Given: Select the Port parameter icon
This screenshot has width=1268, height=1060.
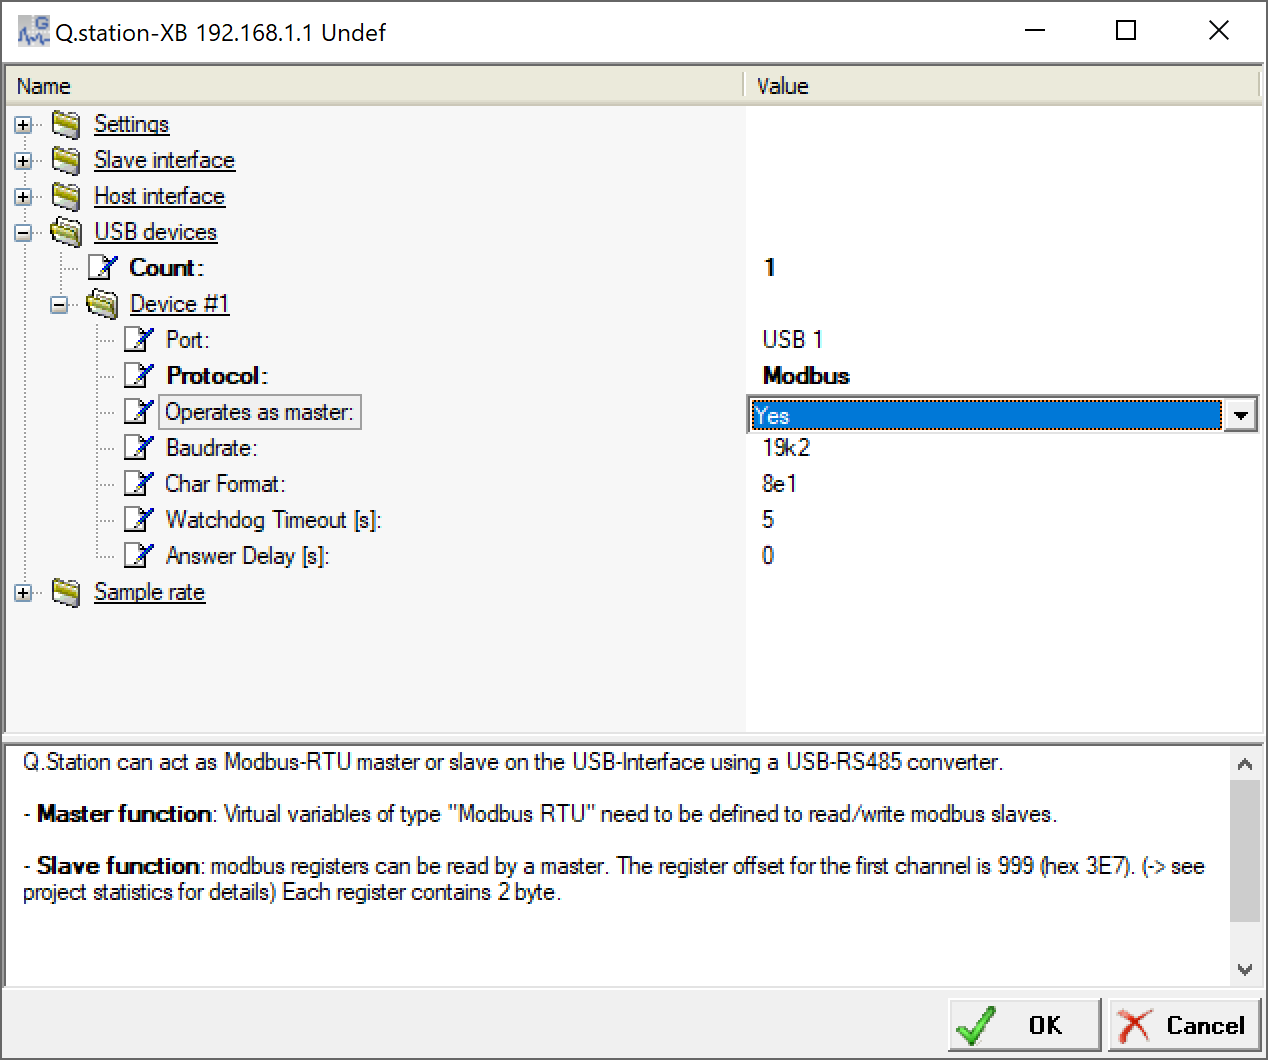Looking at the screenshot, I should [x=138, y=339].
